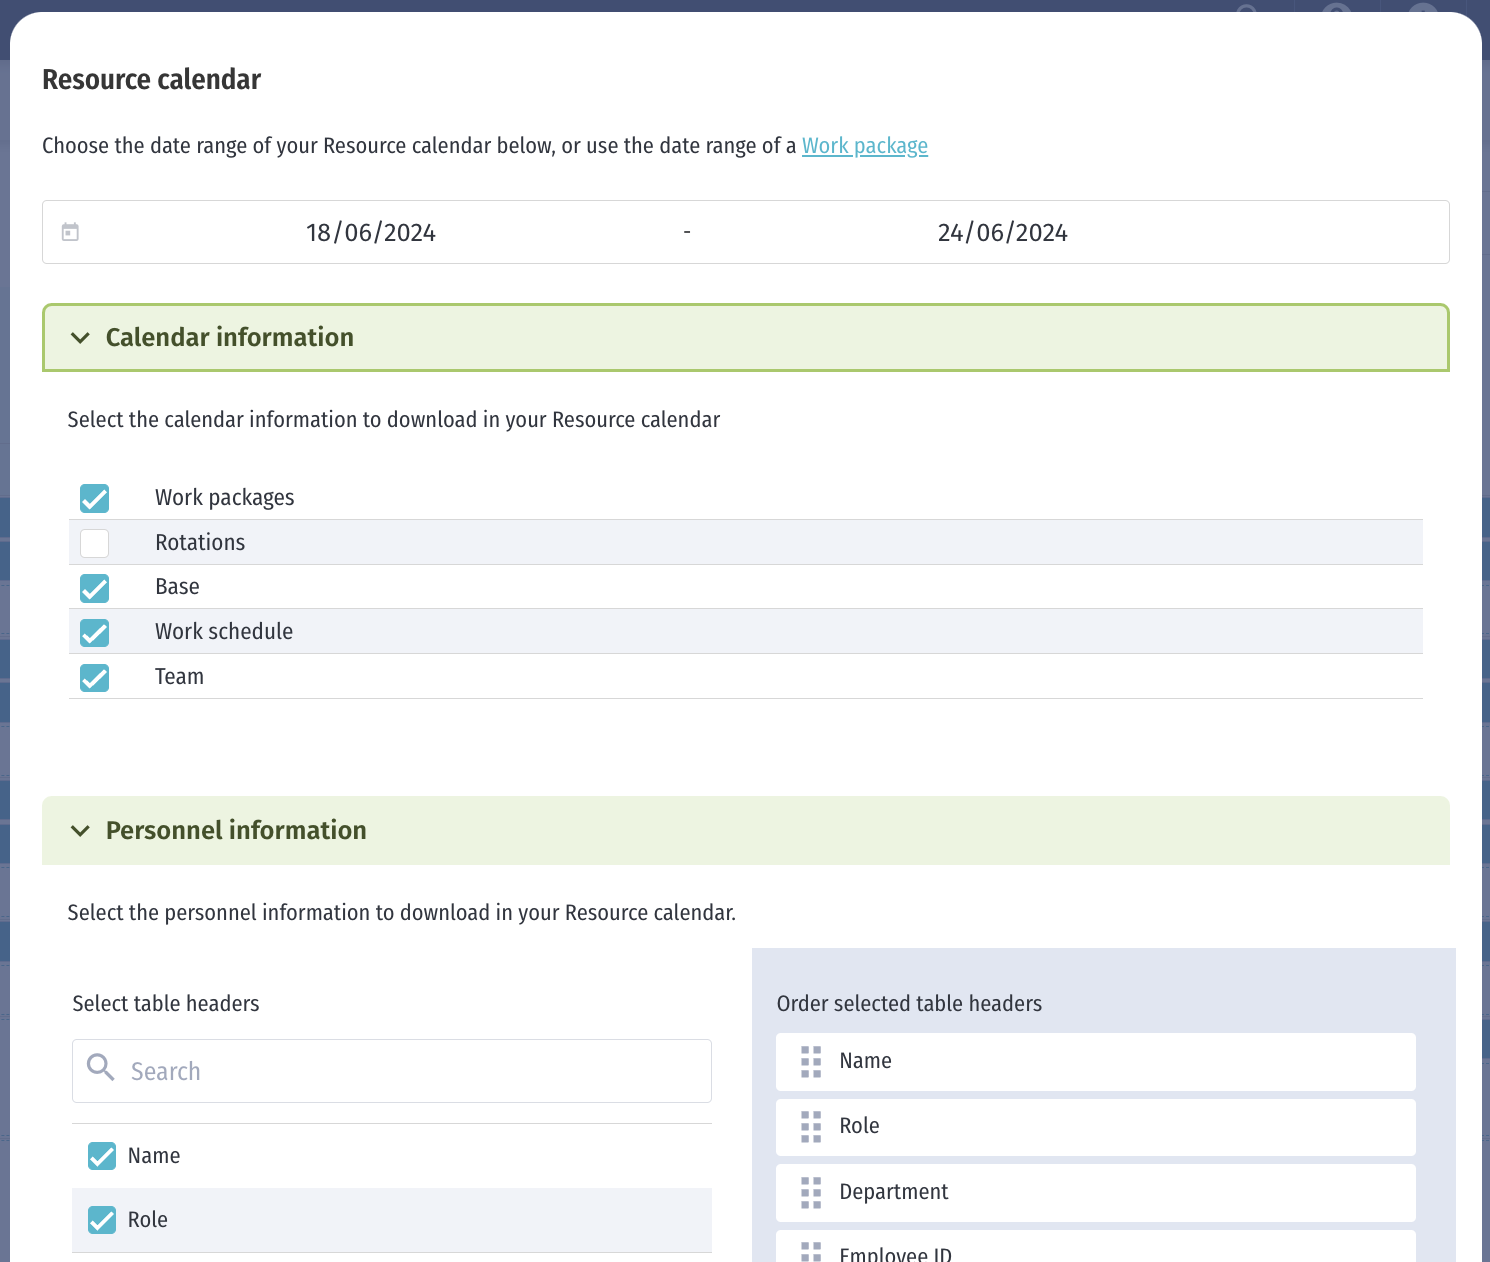Grab the drag handle for Role header
The width and height of the screenshot is (1490, 1262).
[x=811, y=1127]
